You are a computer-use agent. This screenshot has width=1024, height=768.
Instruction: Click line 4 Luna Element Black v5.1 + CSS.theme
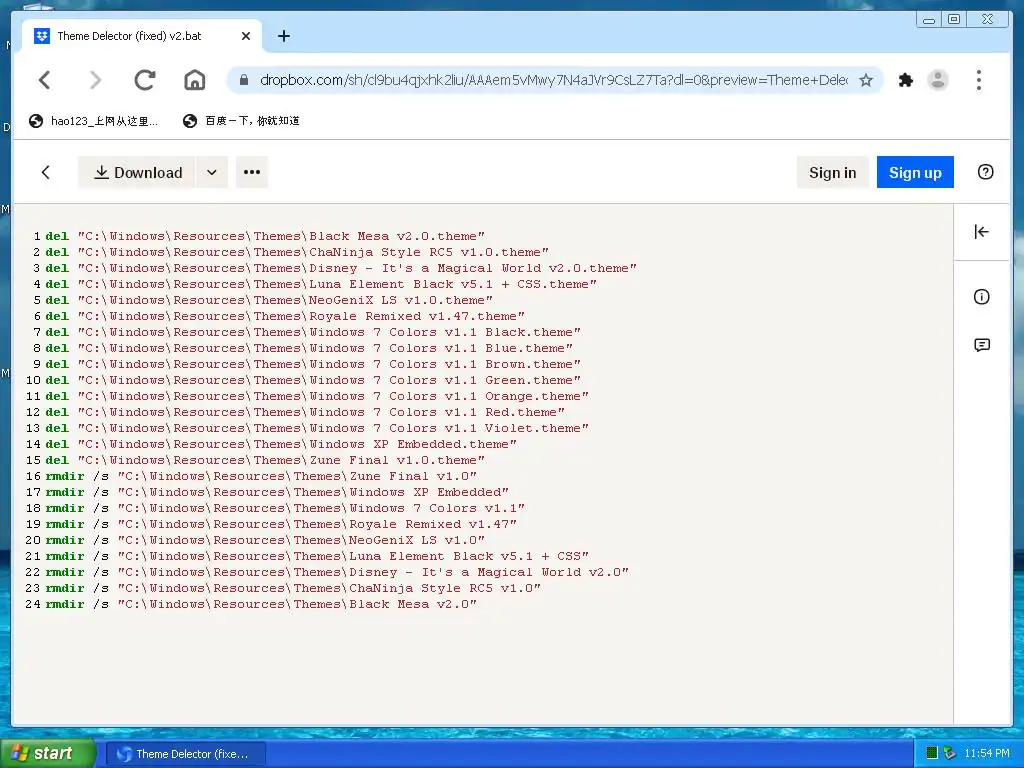321,284
